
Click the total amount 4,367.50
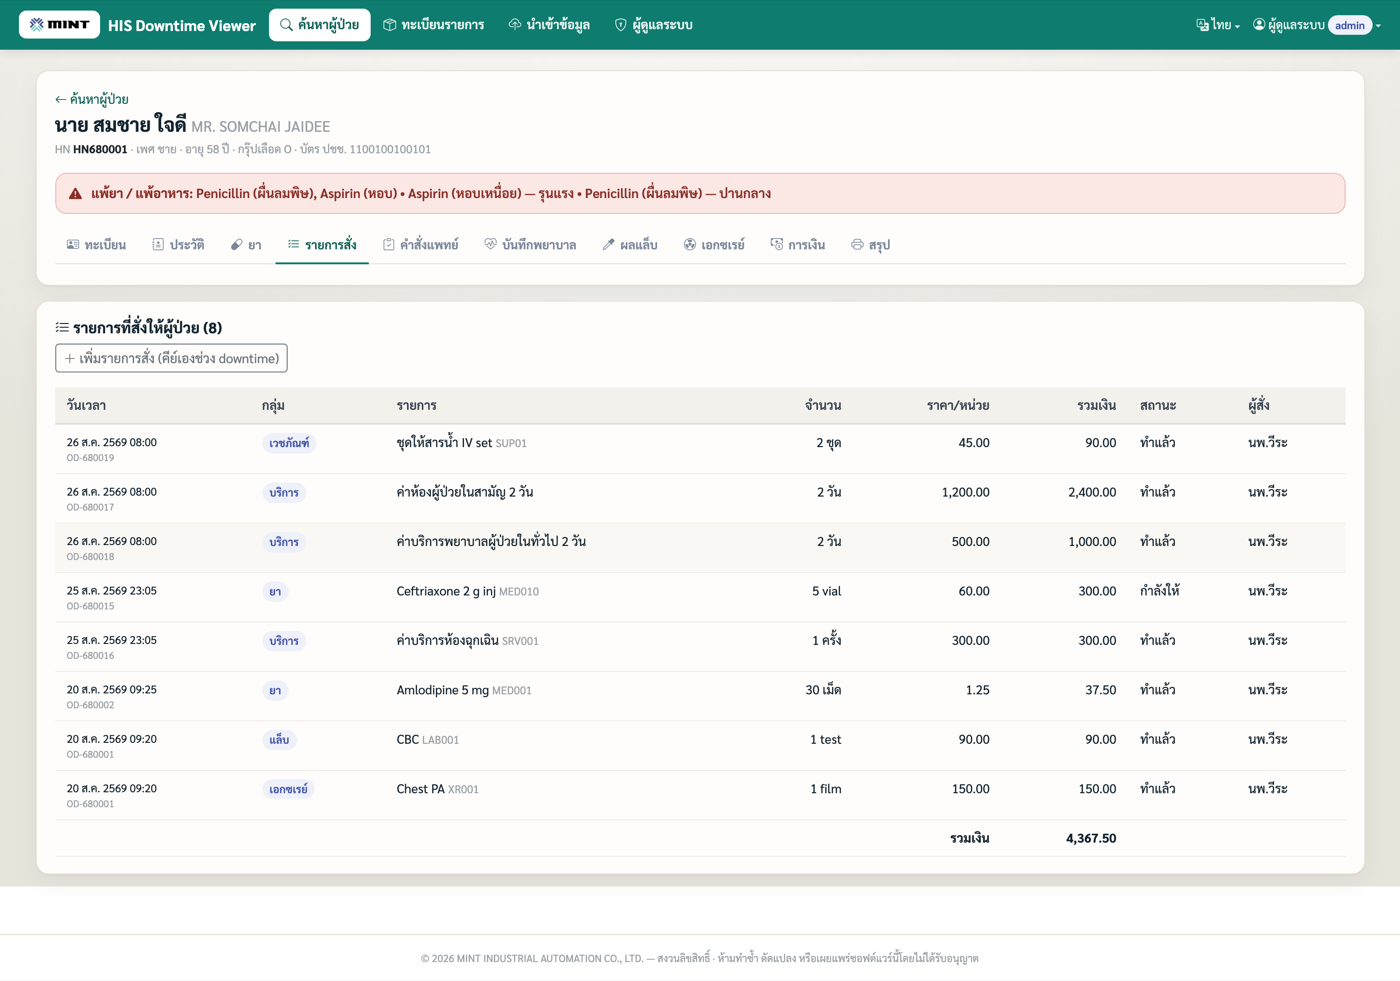pyautogui.click(x=1091, y=838)
